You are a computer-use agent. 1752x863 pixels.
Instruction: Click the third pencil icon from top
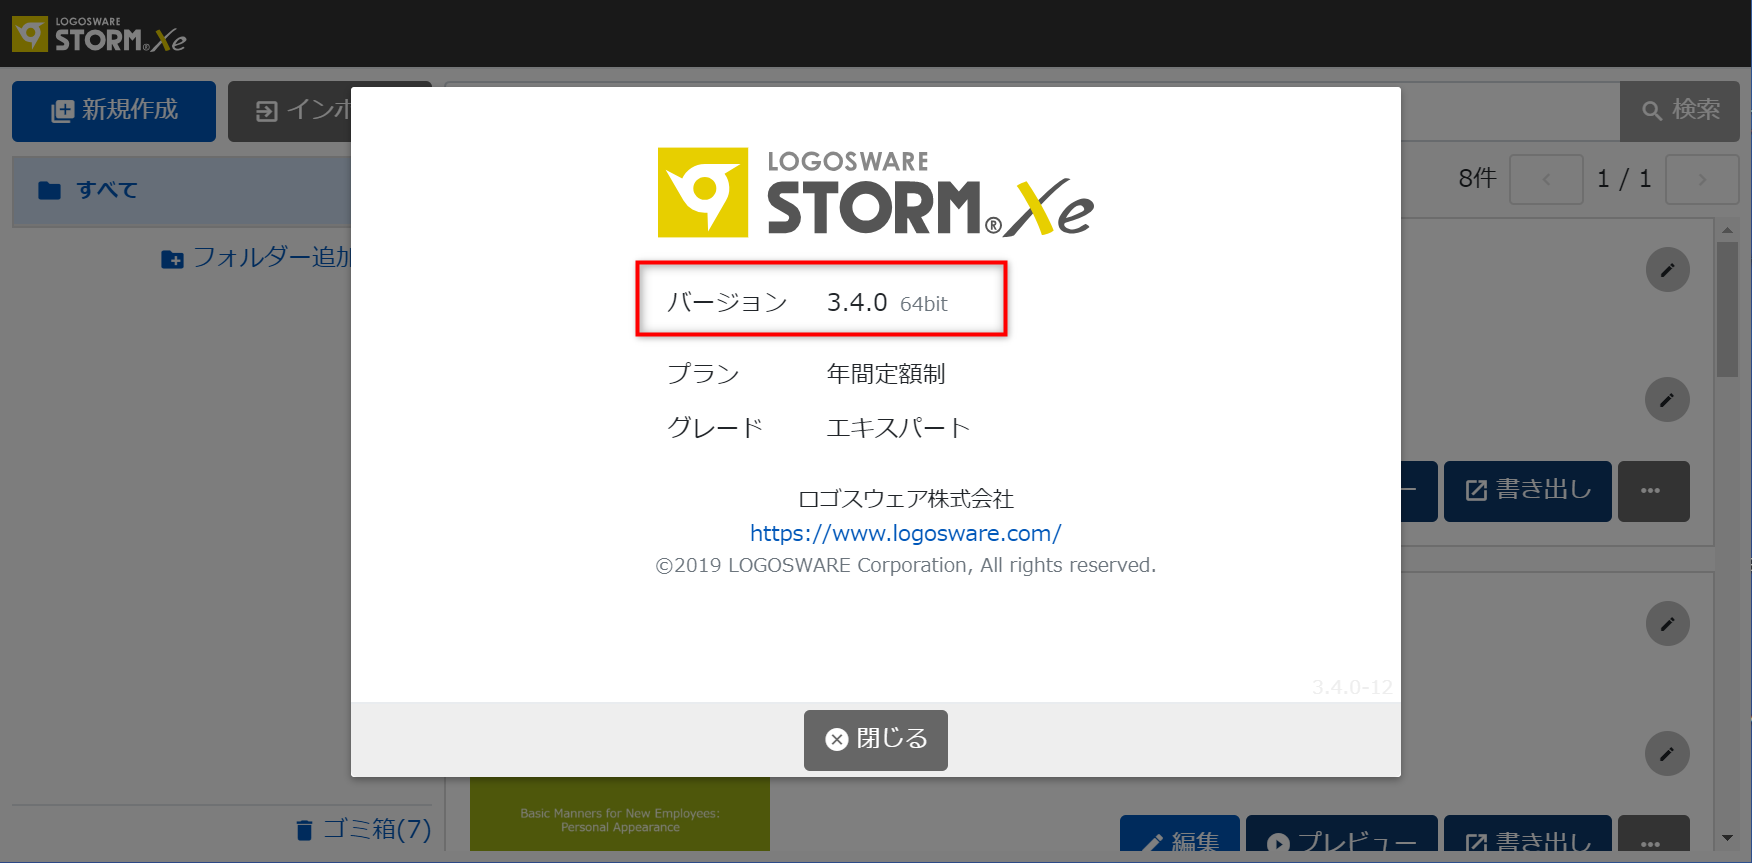coord(1667,624)
